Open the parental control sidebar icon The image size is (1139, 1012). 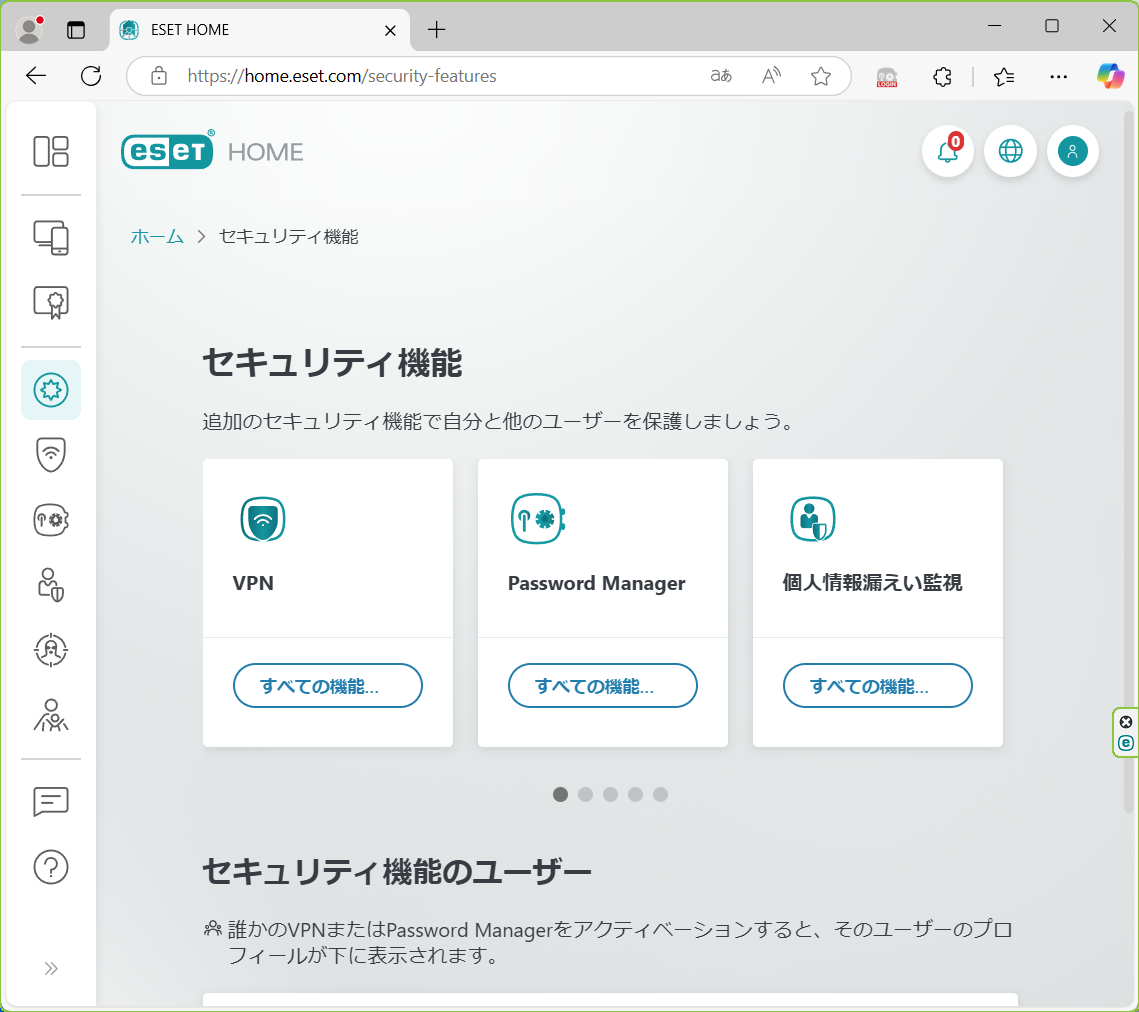coord(51,715)
